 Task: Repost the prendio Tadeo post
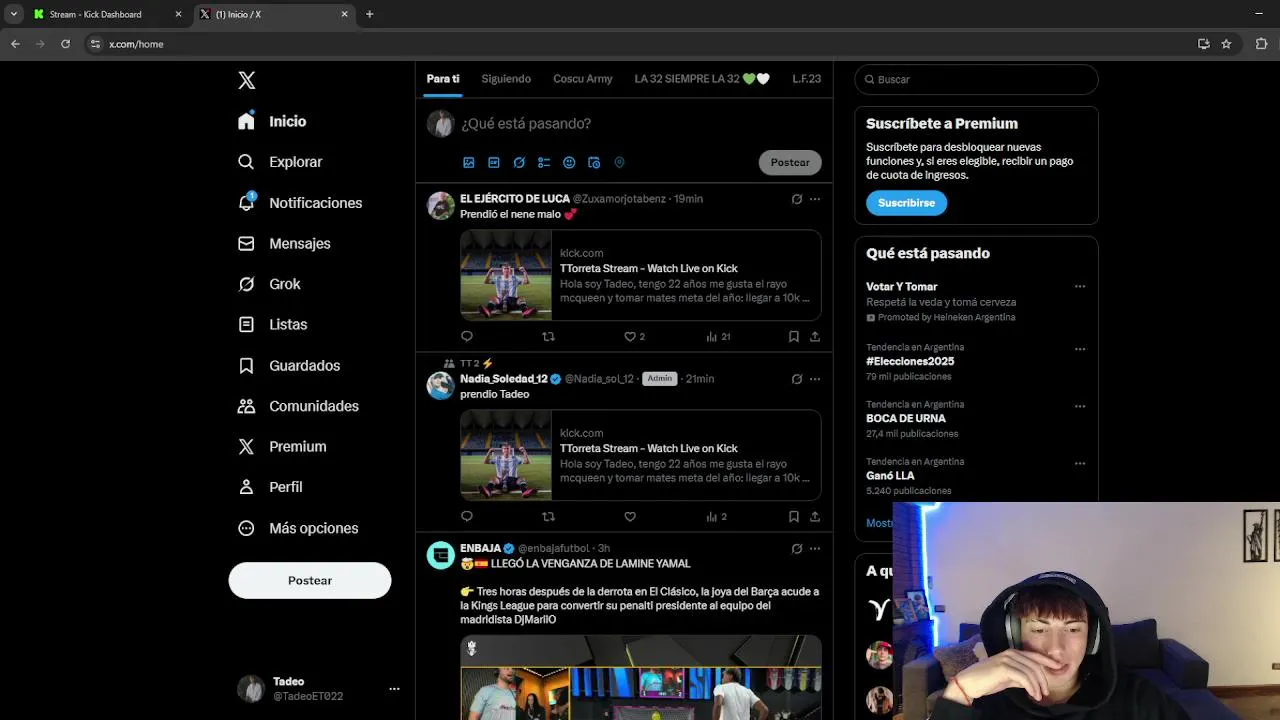coord(548,517)
